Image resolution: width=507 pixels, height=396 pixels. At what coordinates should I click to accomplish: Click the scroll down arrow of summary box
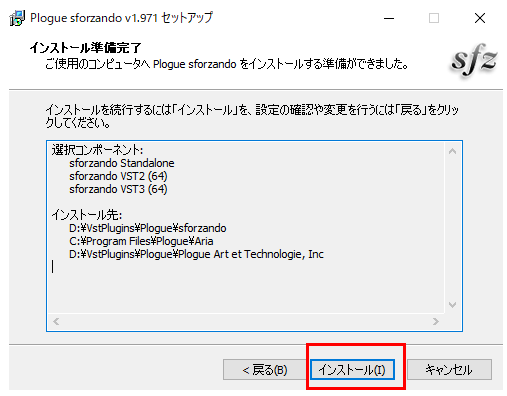click(x=452, y=304)
